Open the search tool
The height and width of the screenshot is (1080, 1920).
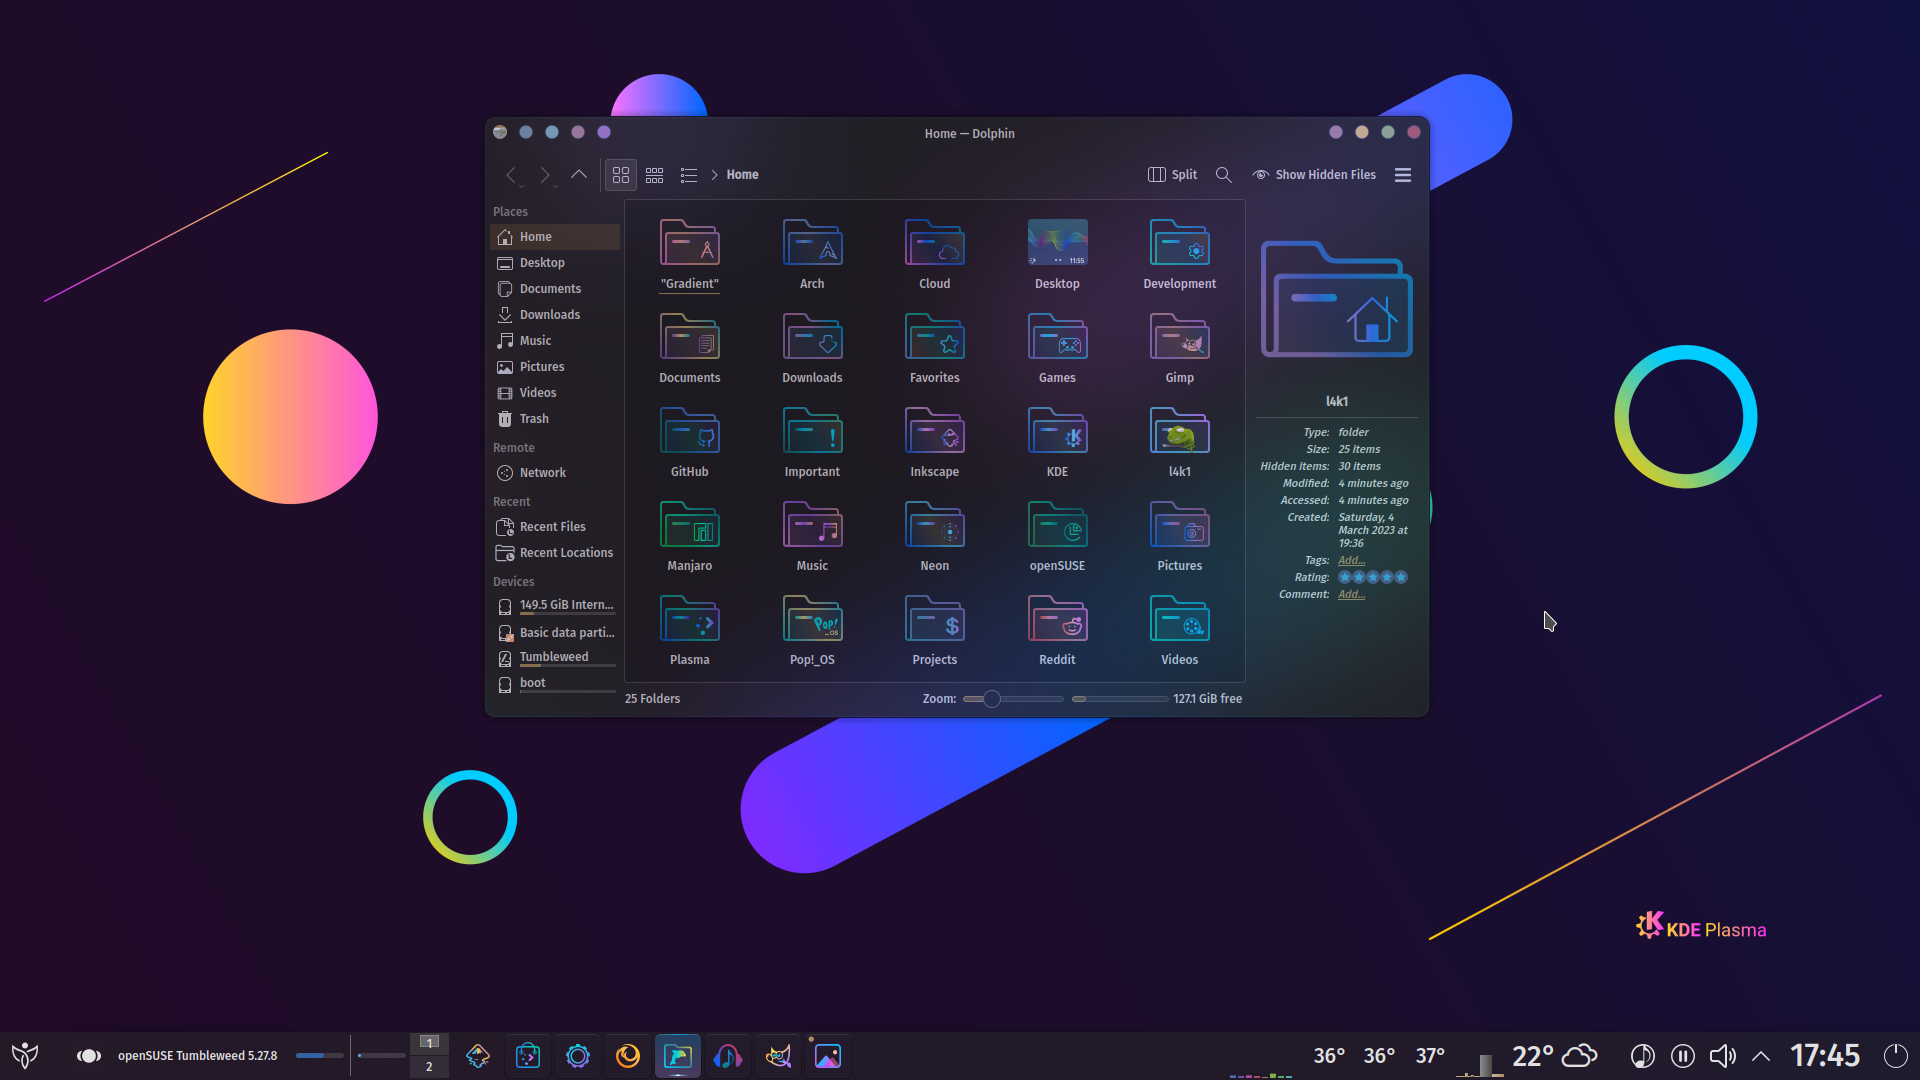coord(1223,175)
